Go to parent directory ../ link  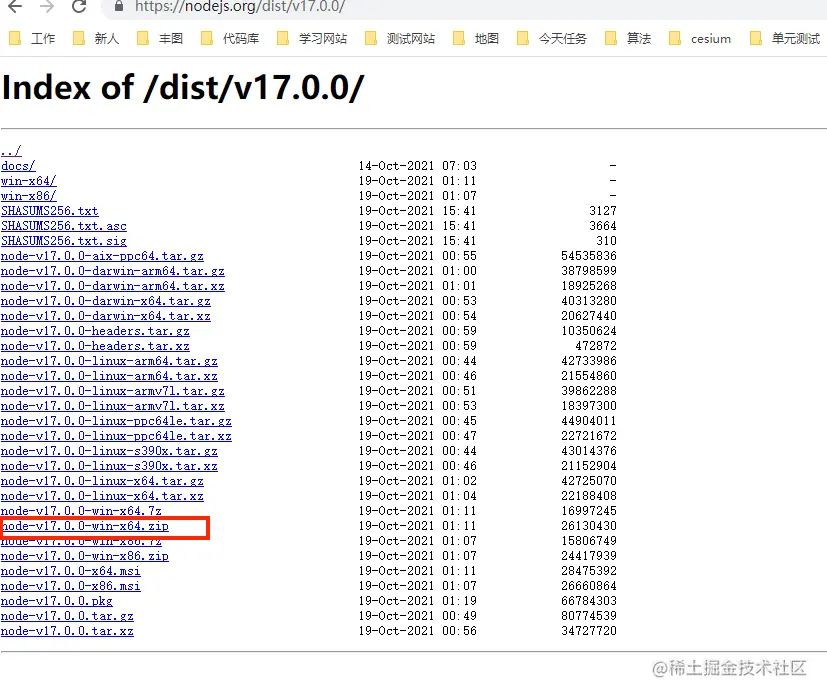tap(11, 151)
